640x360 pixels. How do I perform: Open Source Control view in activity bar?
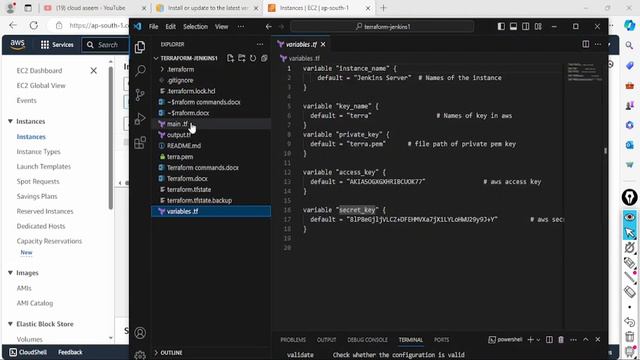click(x=140, y=95)
